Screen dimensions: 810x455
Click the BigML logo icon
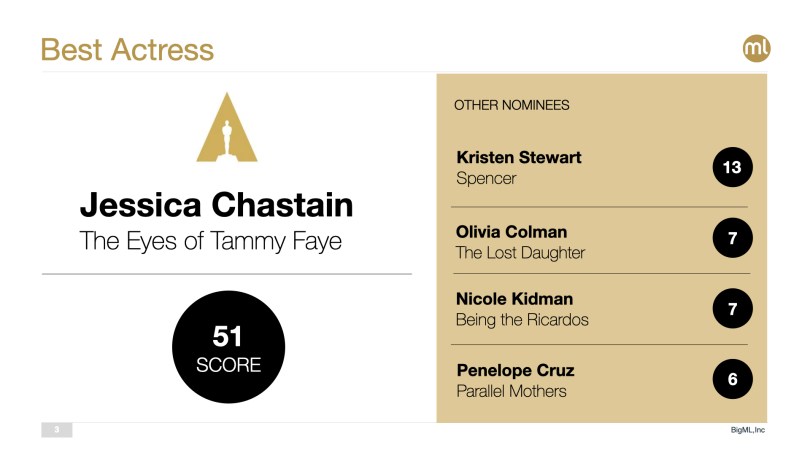(x=758, y=48)
